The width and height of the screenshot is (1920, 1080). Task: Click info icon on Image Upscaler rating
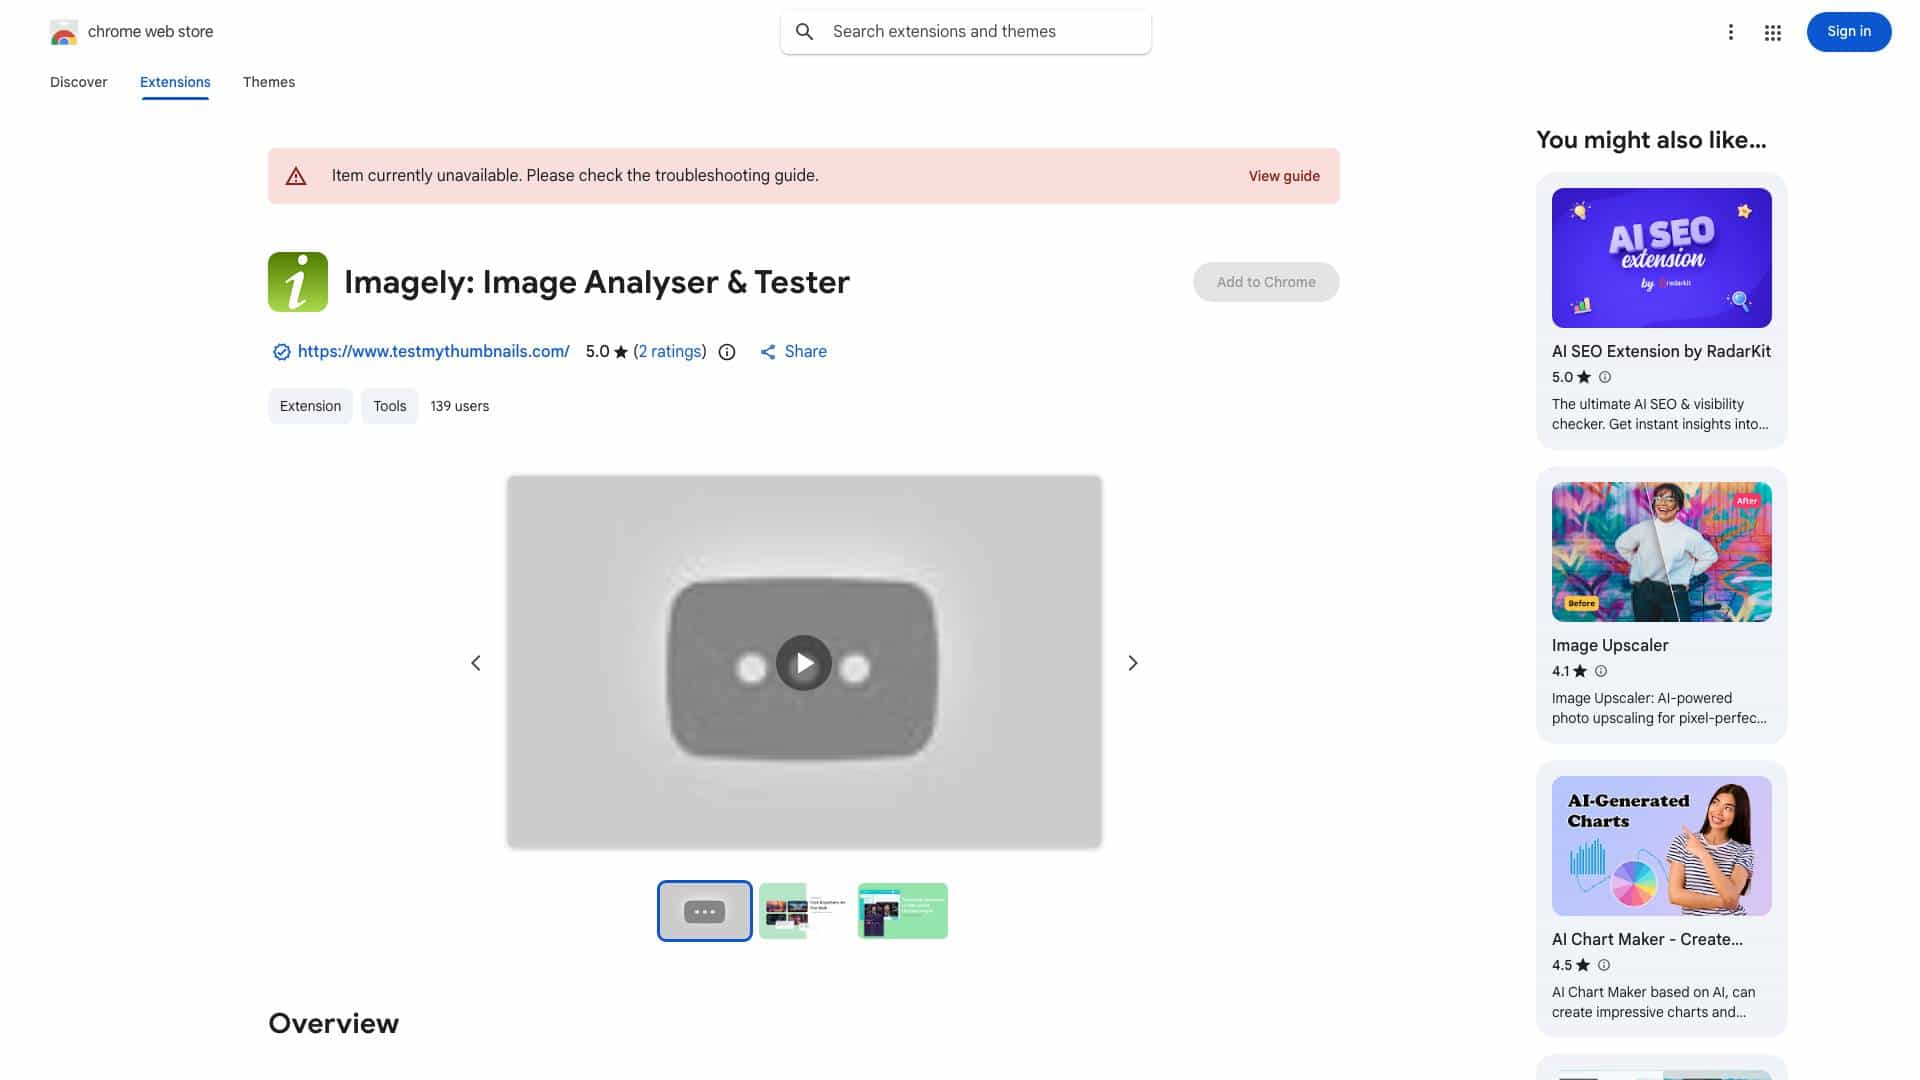(x=1601, y=671)
